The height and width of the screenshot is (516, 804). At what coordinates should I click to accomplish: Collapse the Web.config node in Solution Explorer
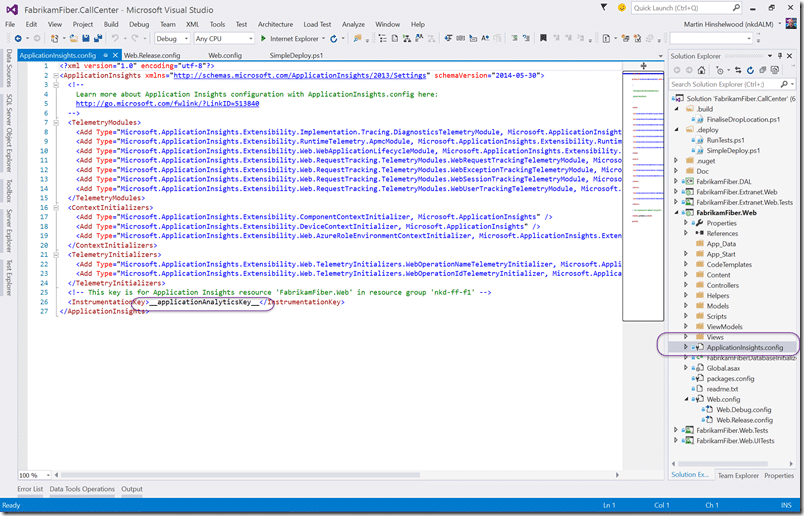coord(686,399)
